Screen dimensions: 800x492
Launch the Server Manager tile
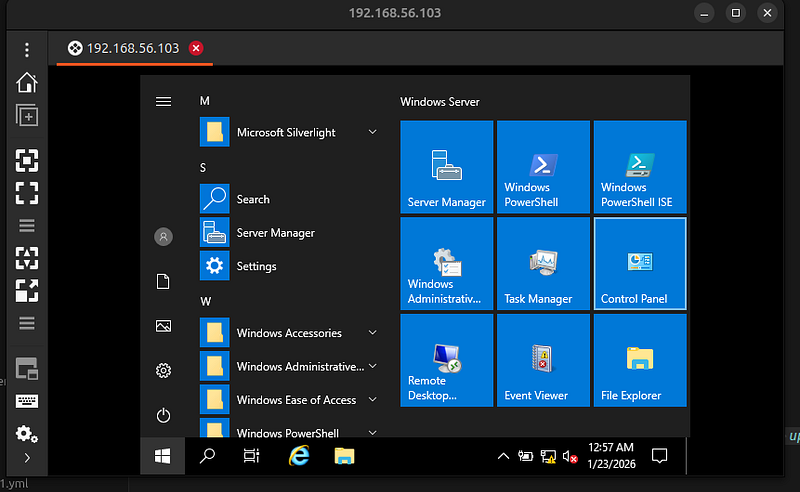pyautogui.click(x=447, y=167)
